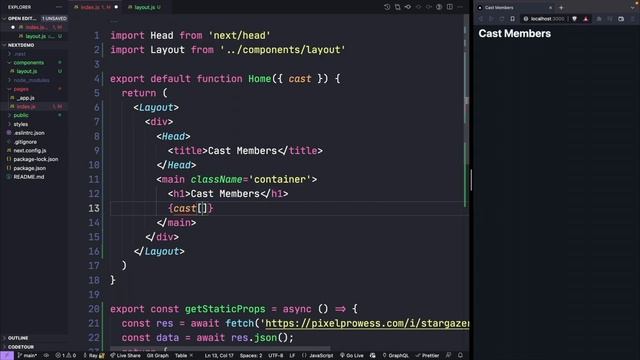Click browser forward button
The height and width of the screenshot is (360, 640).
[x=491, y=19]
